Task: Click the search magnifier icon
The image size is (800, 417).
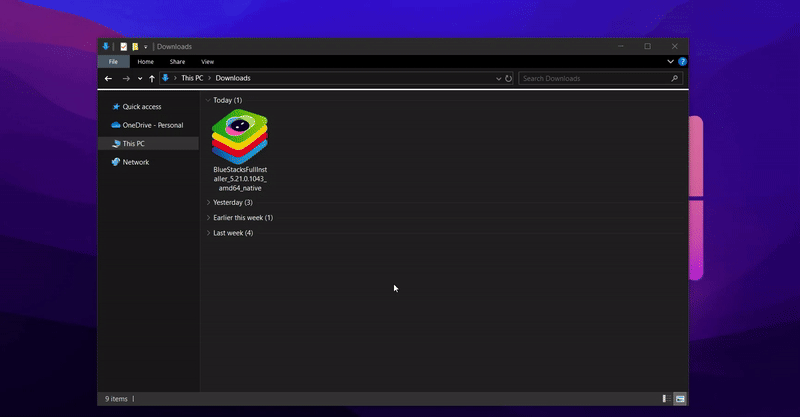Action: pos(674,79)
